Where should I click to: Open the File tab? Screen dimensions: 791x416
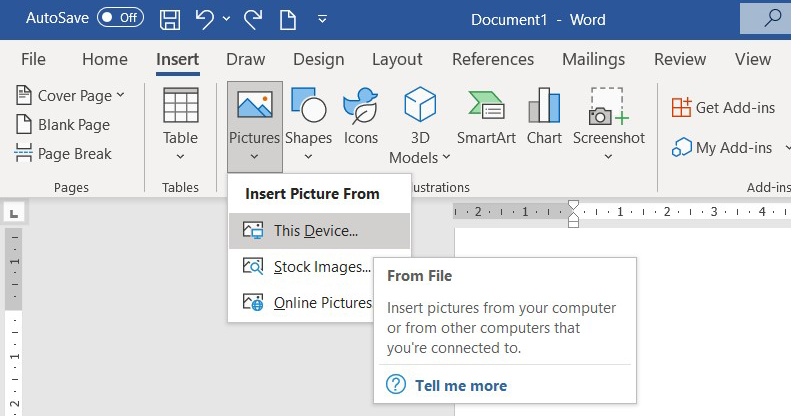(33, 60)
